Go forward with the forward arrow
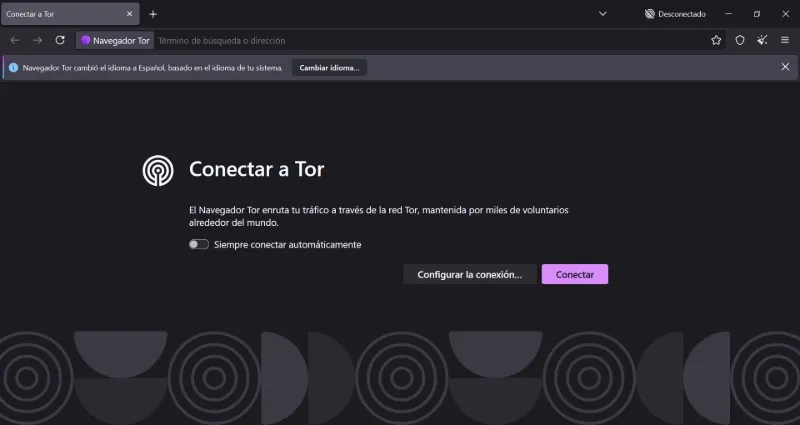 pos(37,40)
